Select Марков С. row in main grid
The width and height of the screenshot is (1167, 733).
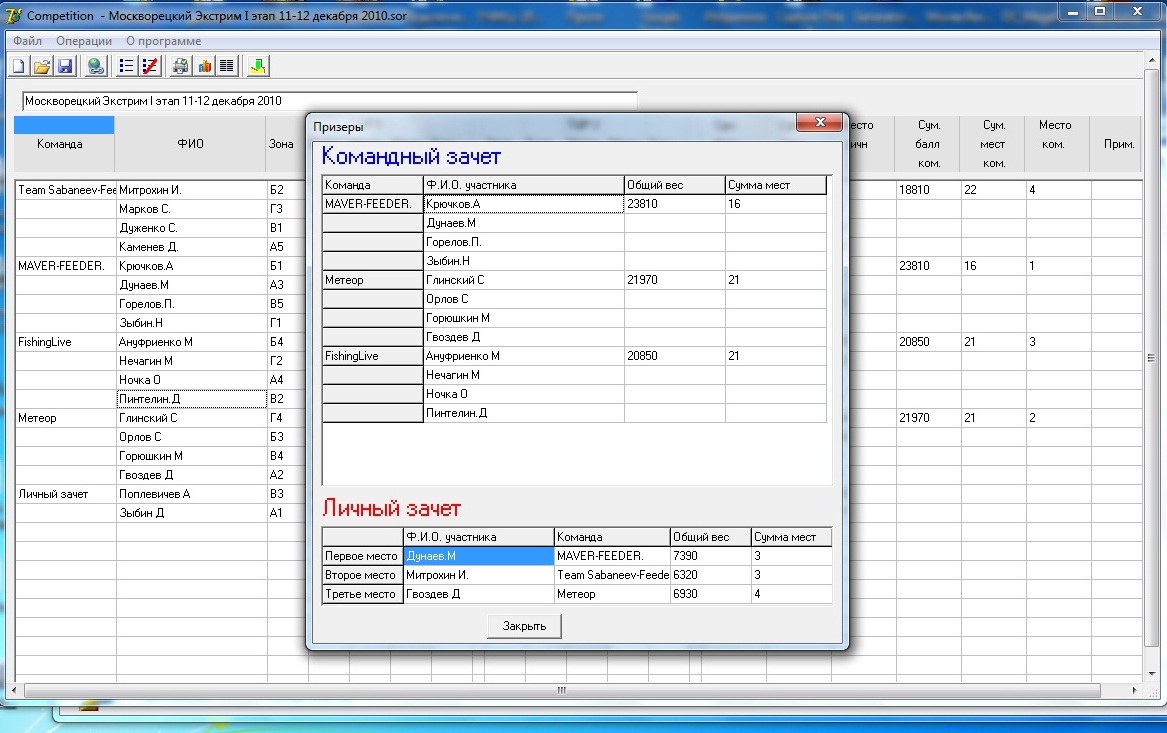(x=191, y=209)
